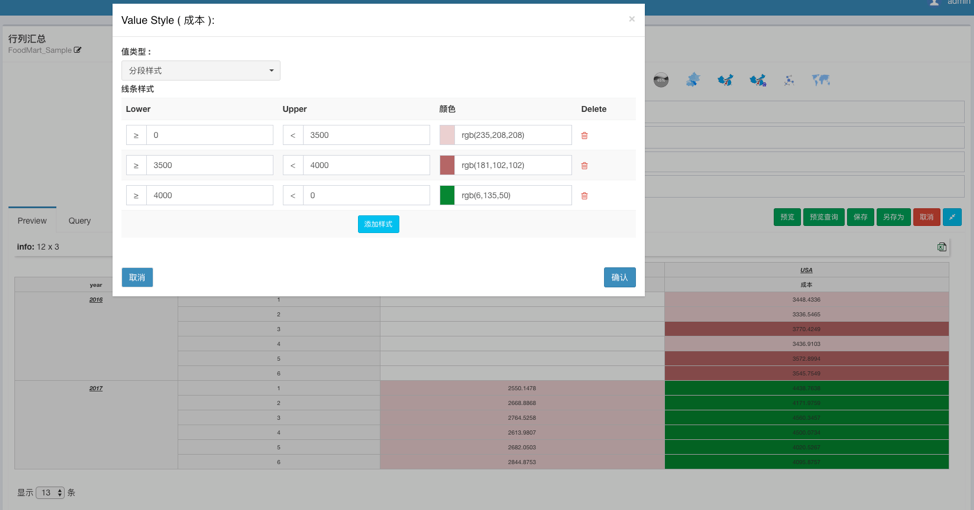Switch to the Preview tab
This screenshot has width=974, height=510.
32,221
